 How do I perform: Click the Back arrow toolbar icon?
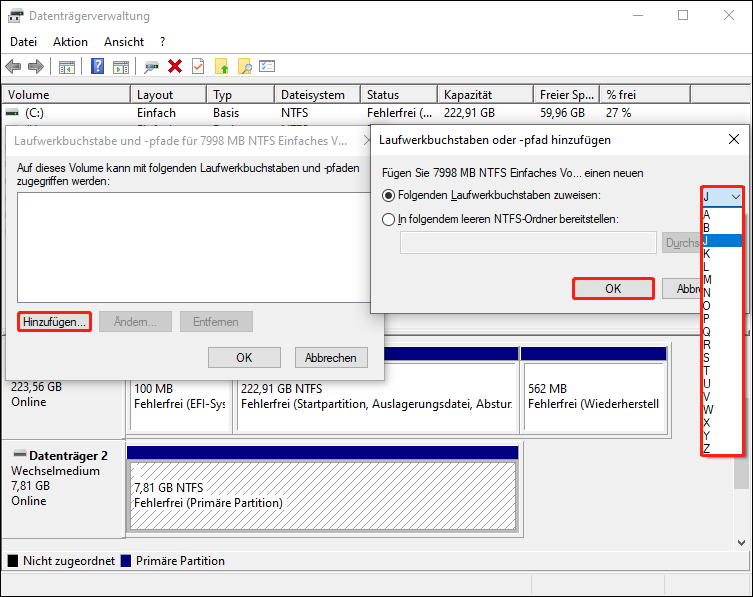[13, 66]
